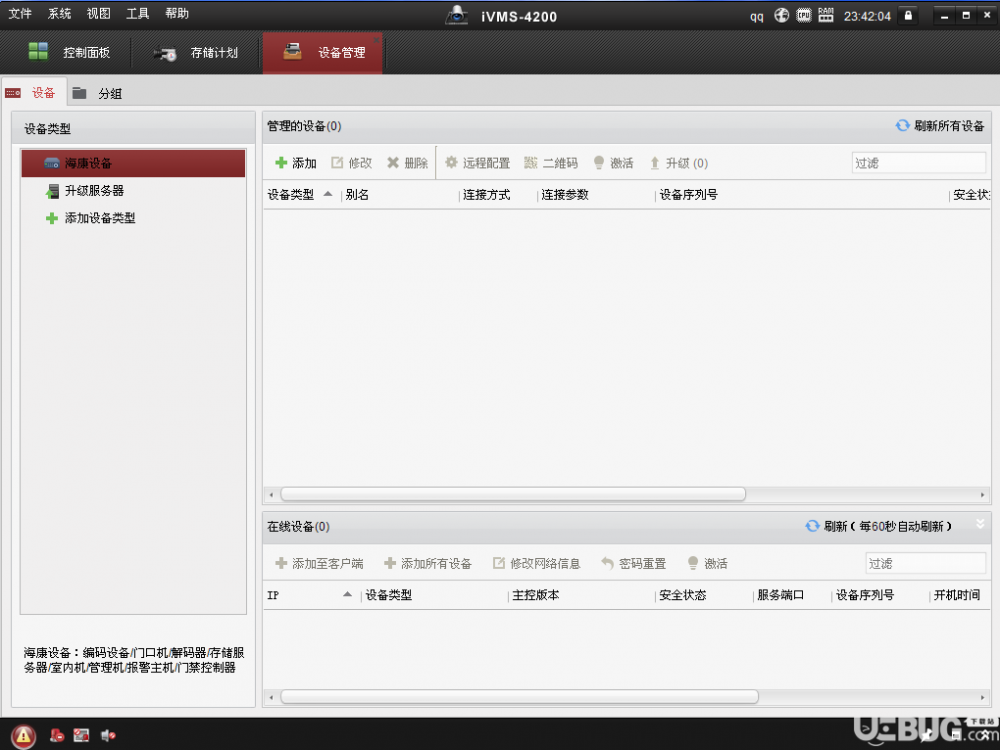Click the 远程配置 gear button
Image resolution: width=1000 pixels, height=750 pixels.
[x=477, y=163]
